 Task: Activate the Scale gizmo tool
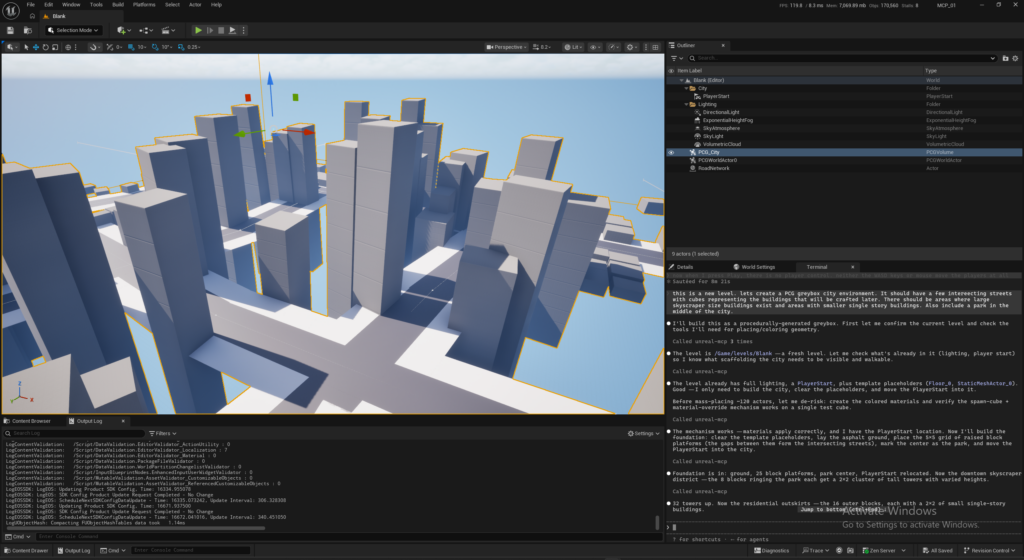point(55,47)
